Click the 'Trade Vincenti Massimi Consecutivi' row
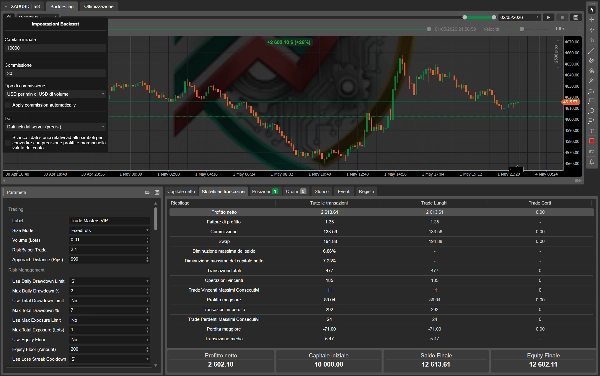 (382, 290)
